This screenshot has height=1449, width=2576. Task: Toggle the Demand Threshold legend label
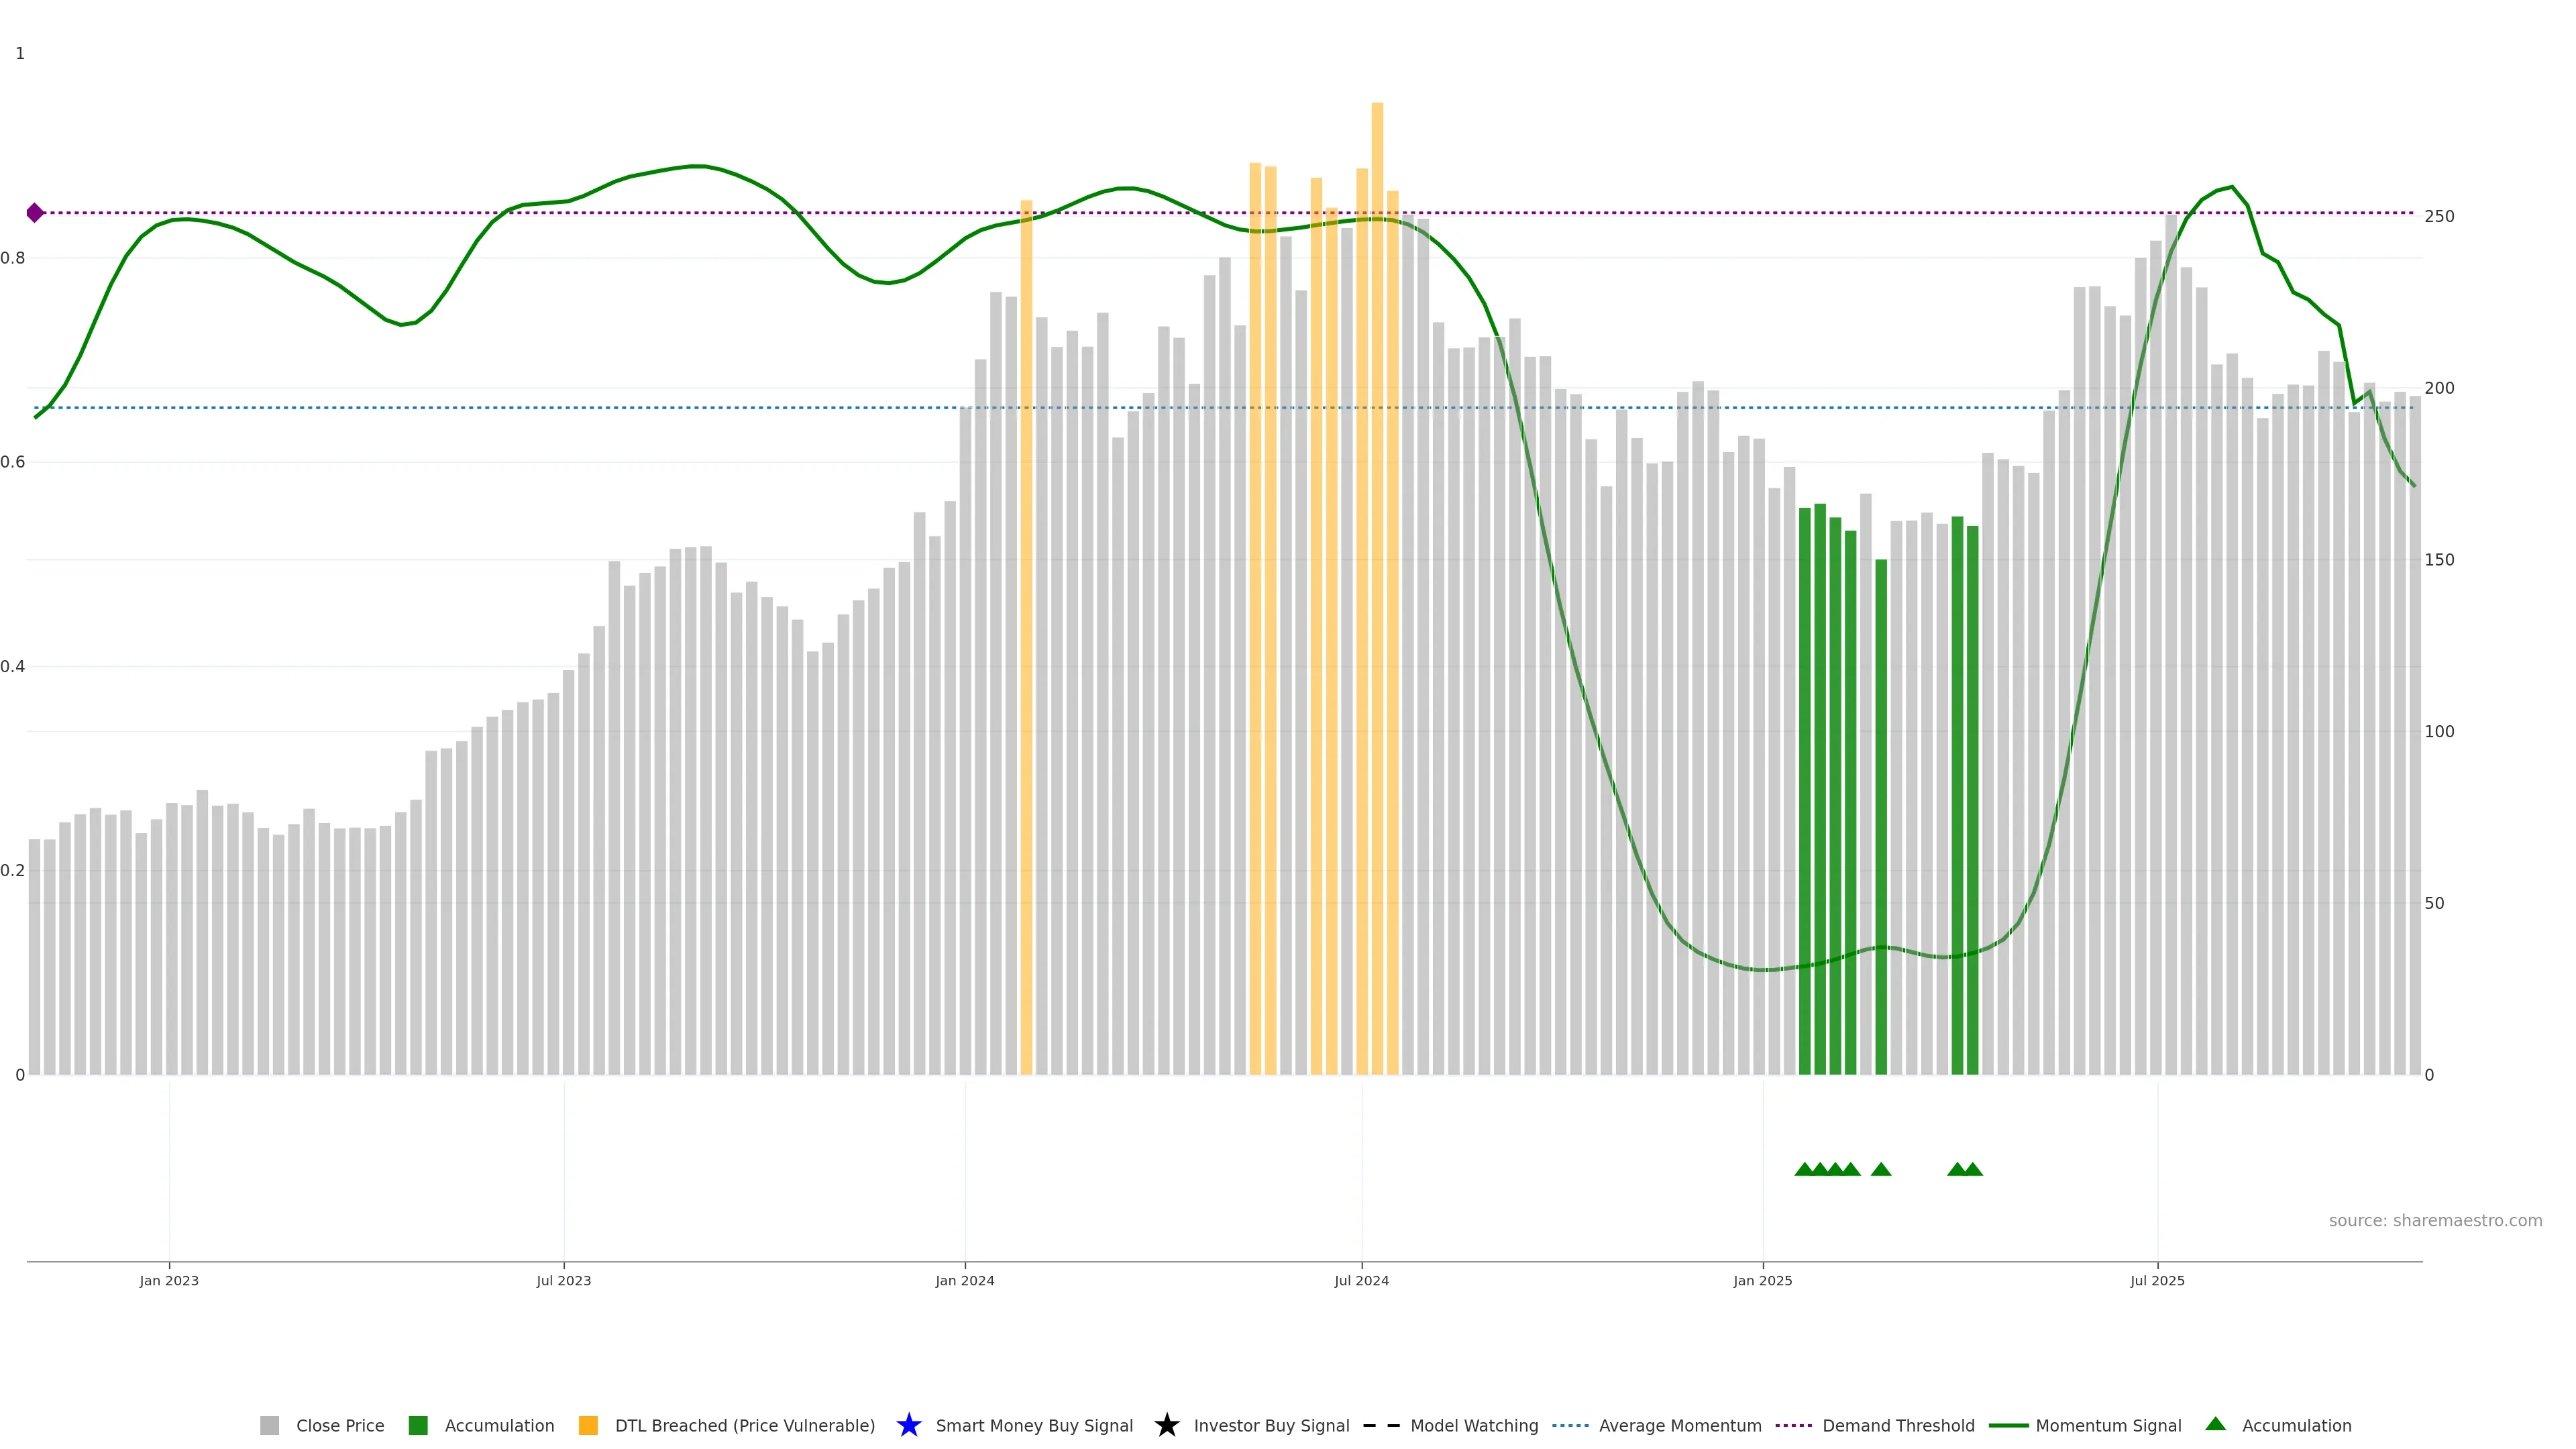pyautogui.click(x=1898, y=1425)
